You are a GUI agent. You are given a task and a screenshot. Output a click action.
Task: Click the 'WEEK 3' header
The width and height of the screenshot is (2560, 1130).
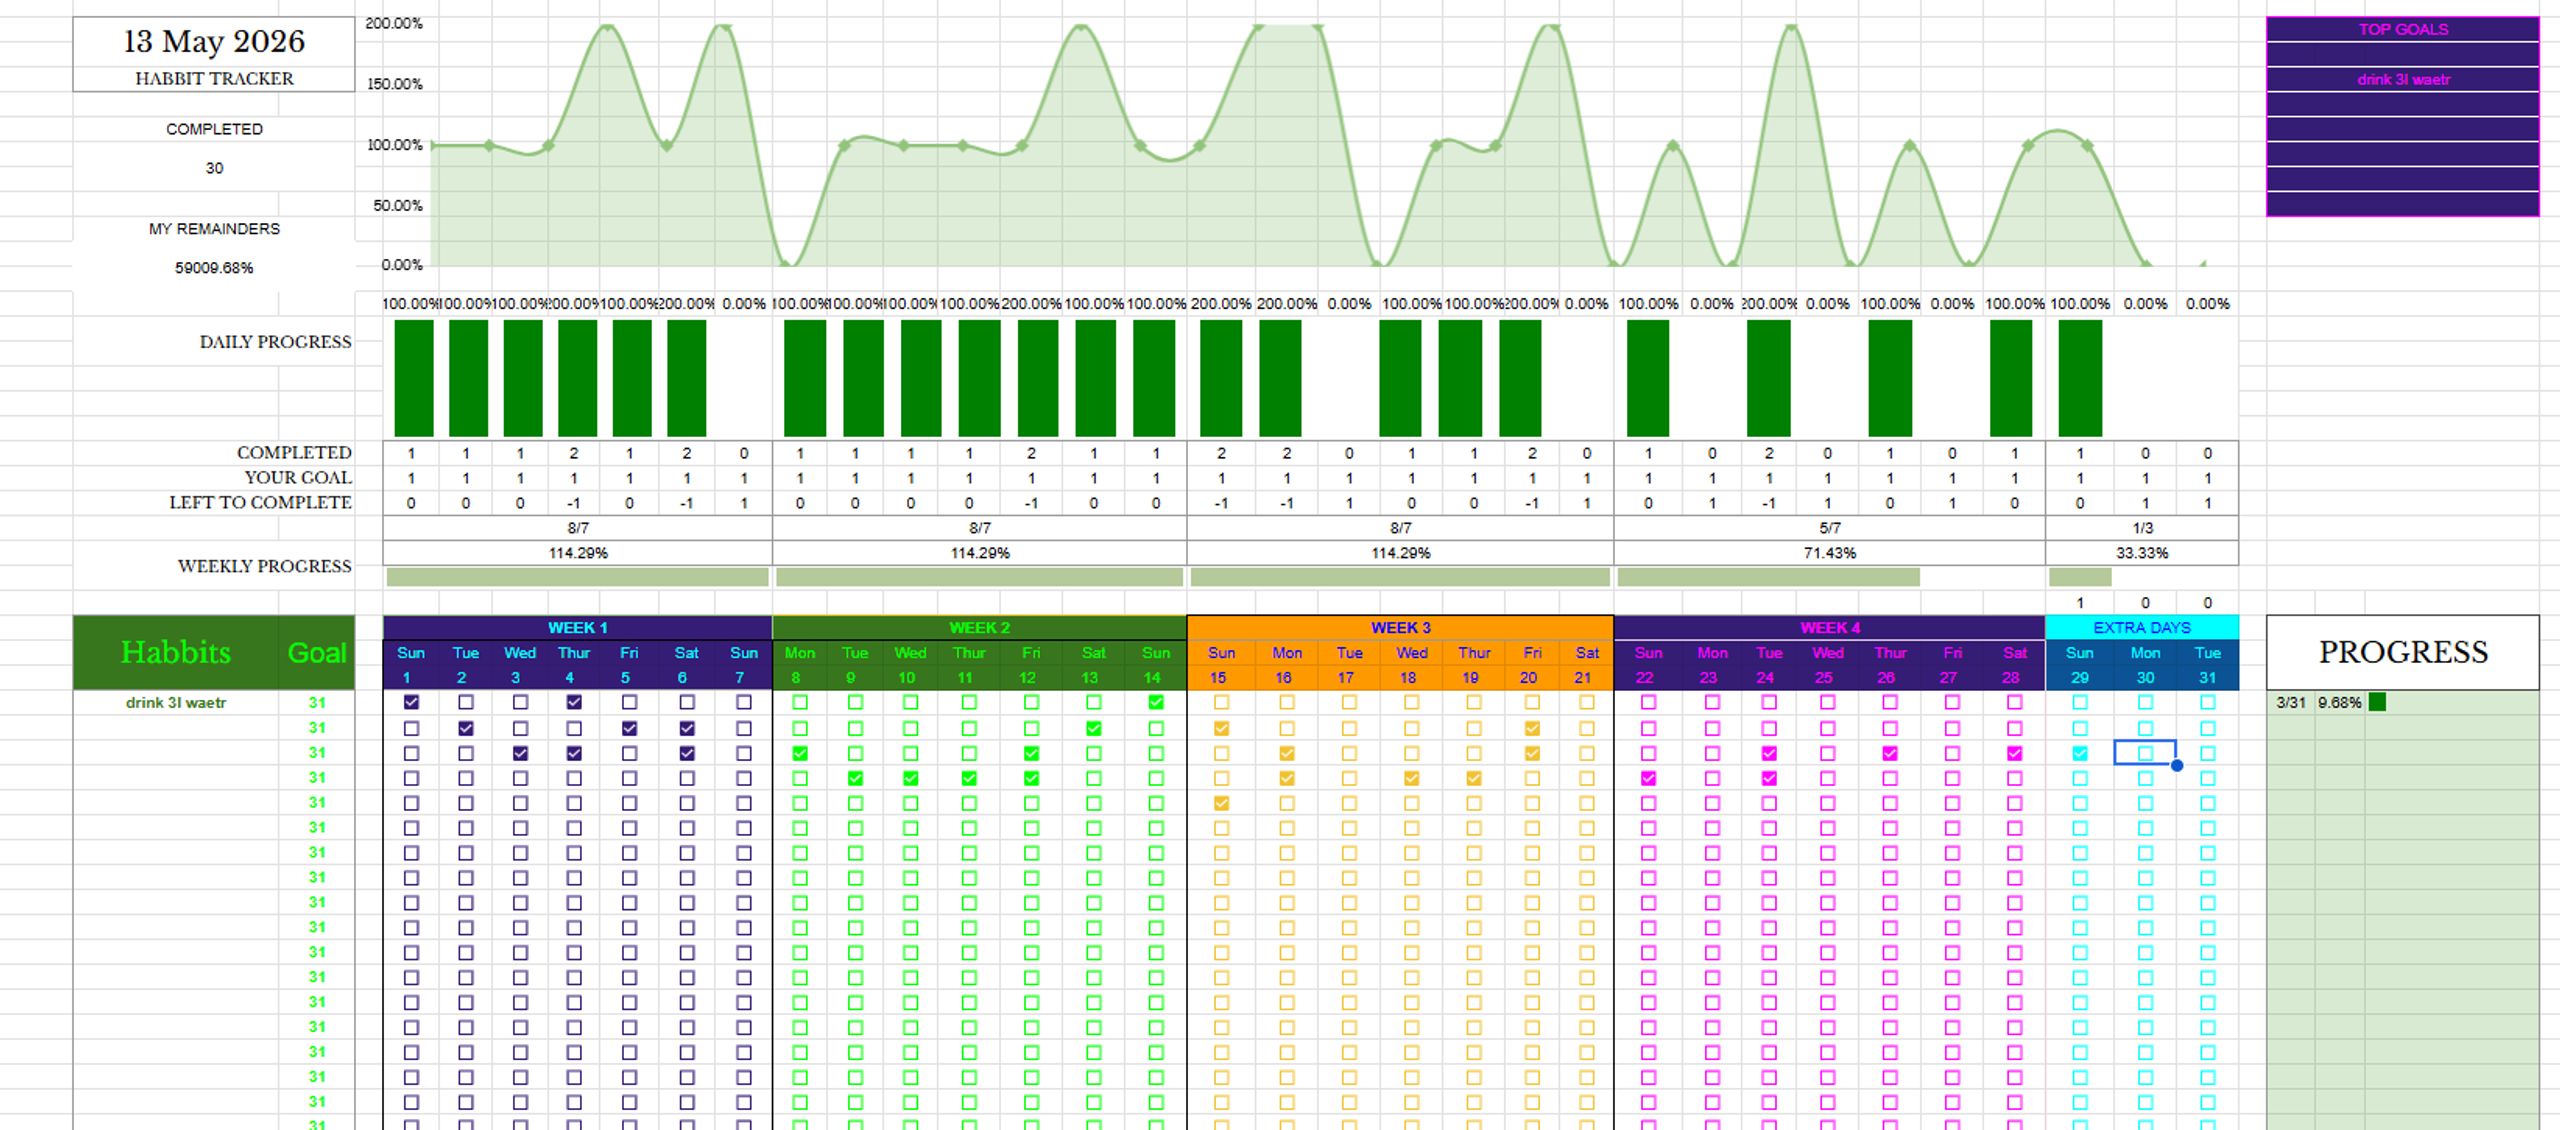1400,628
